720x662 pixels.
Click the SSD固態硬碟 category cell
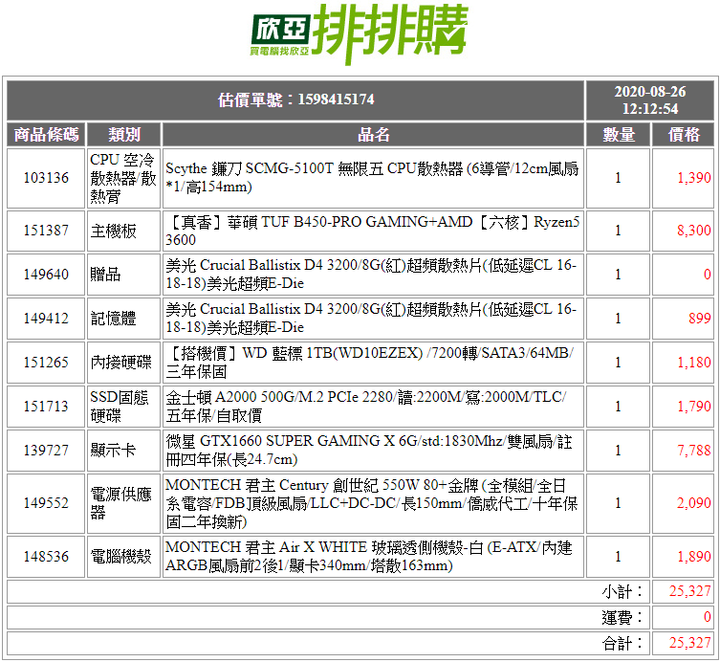click(123, 406)
